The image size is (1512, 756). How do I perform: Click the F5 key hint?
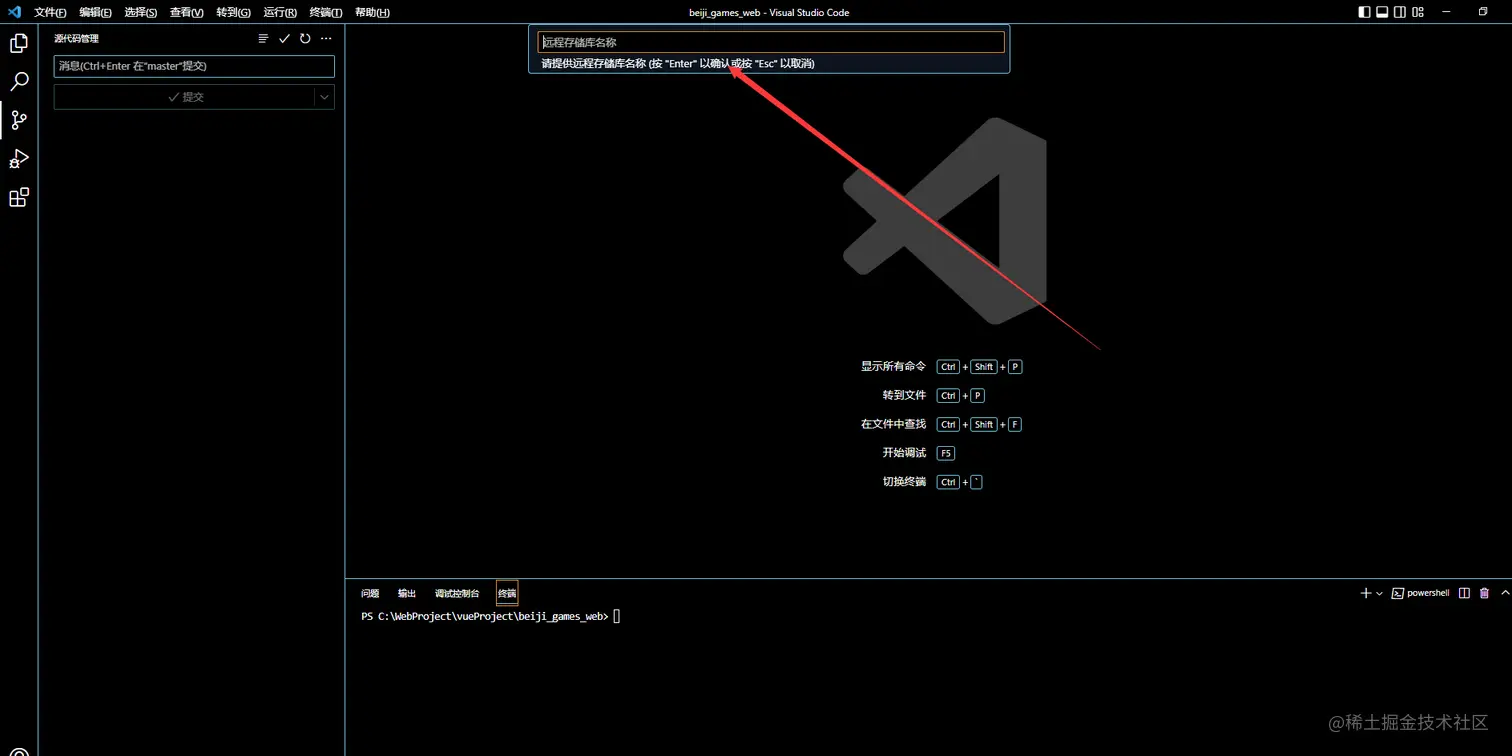click(x=946, y=453)
